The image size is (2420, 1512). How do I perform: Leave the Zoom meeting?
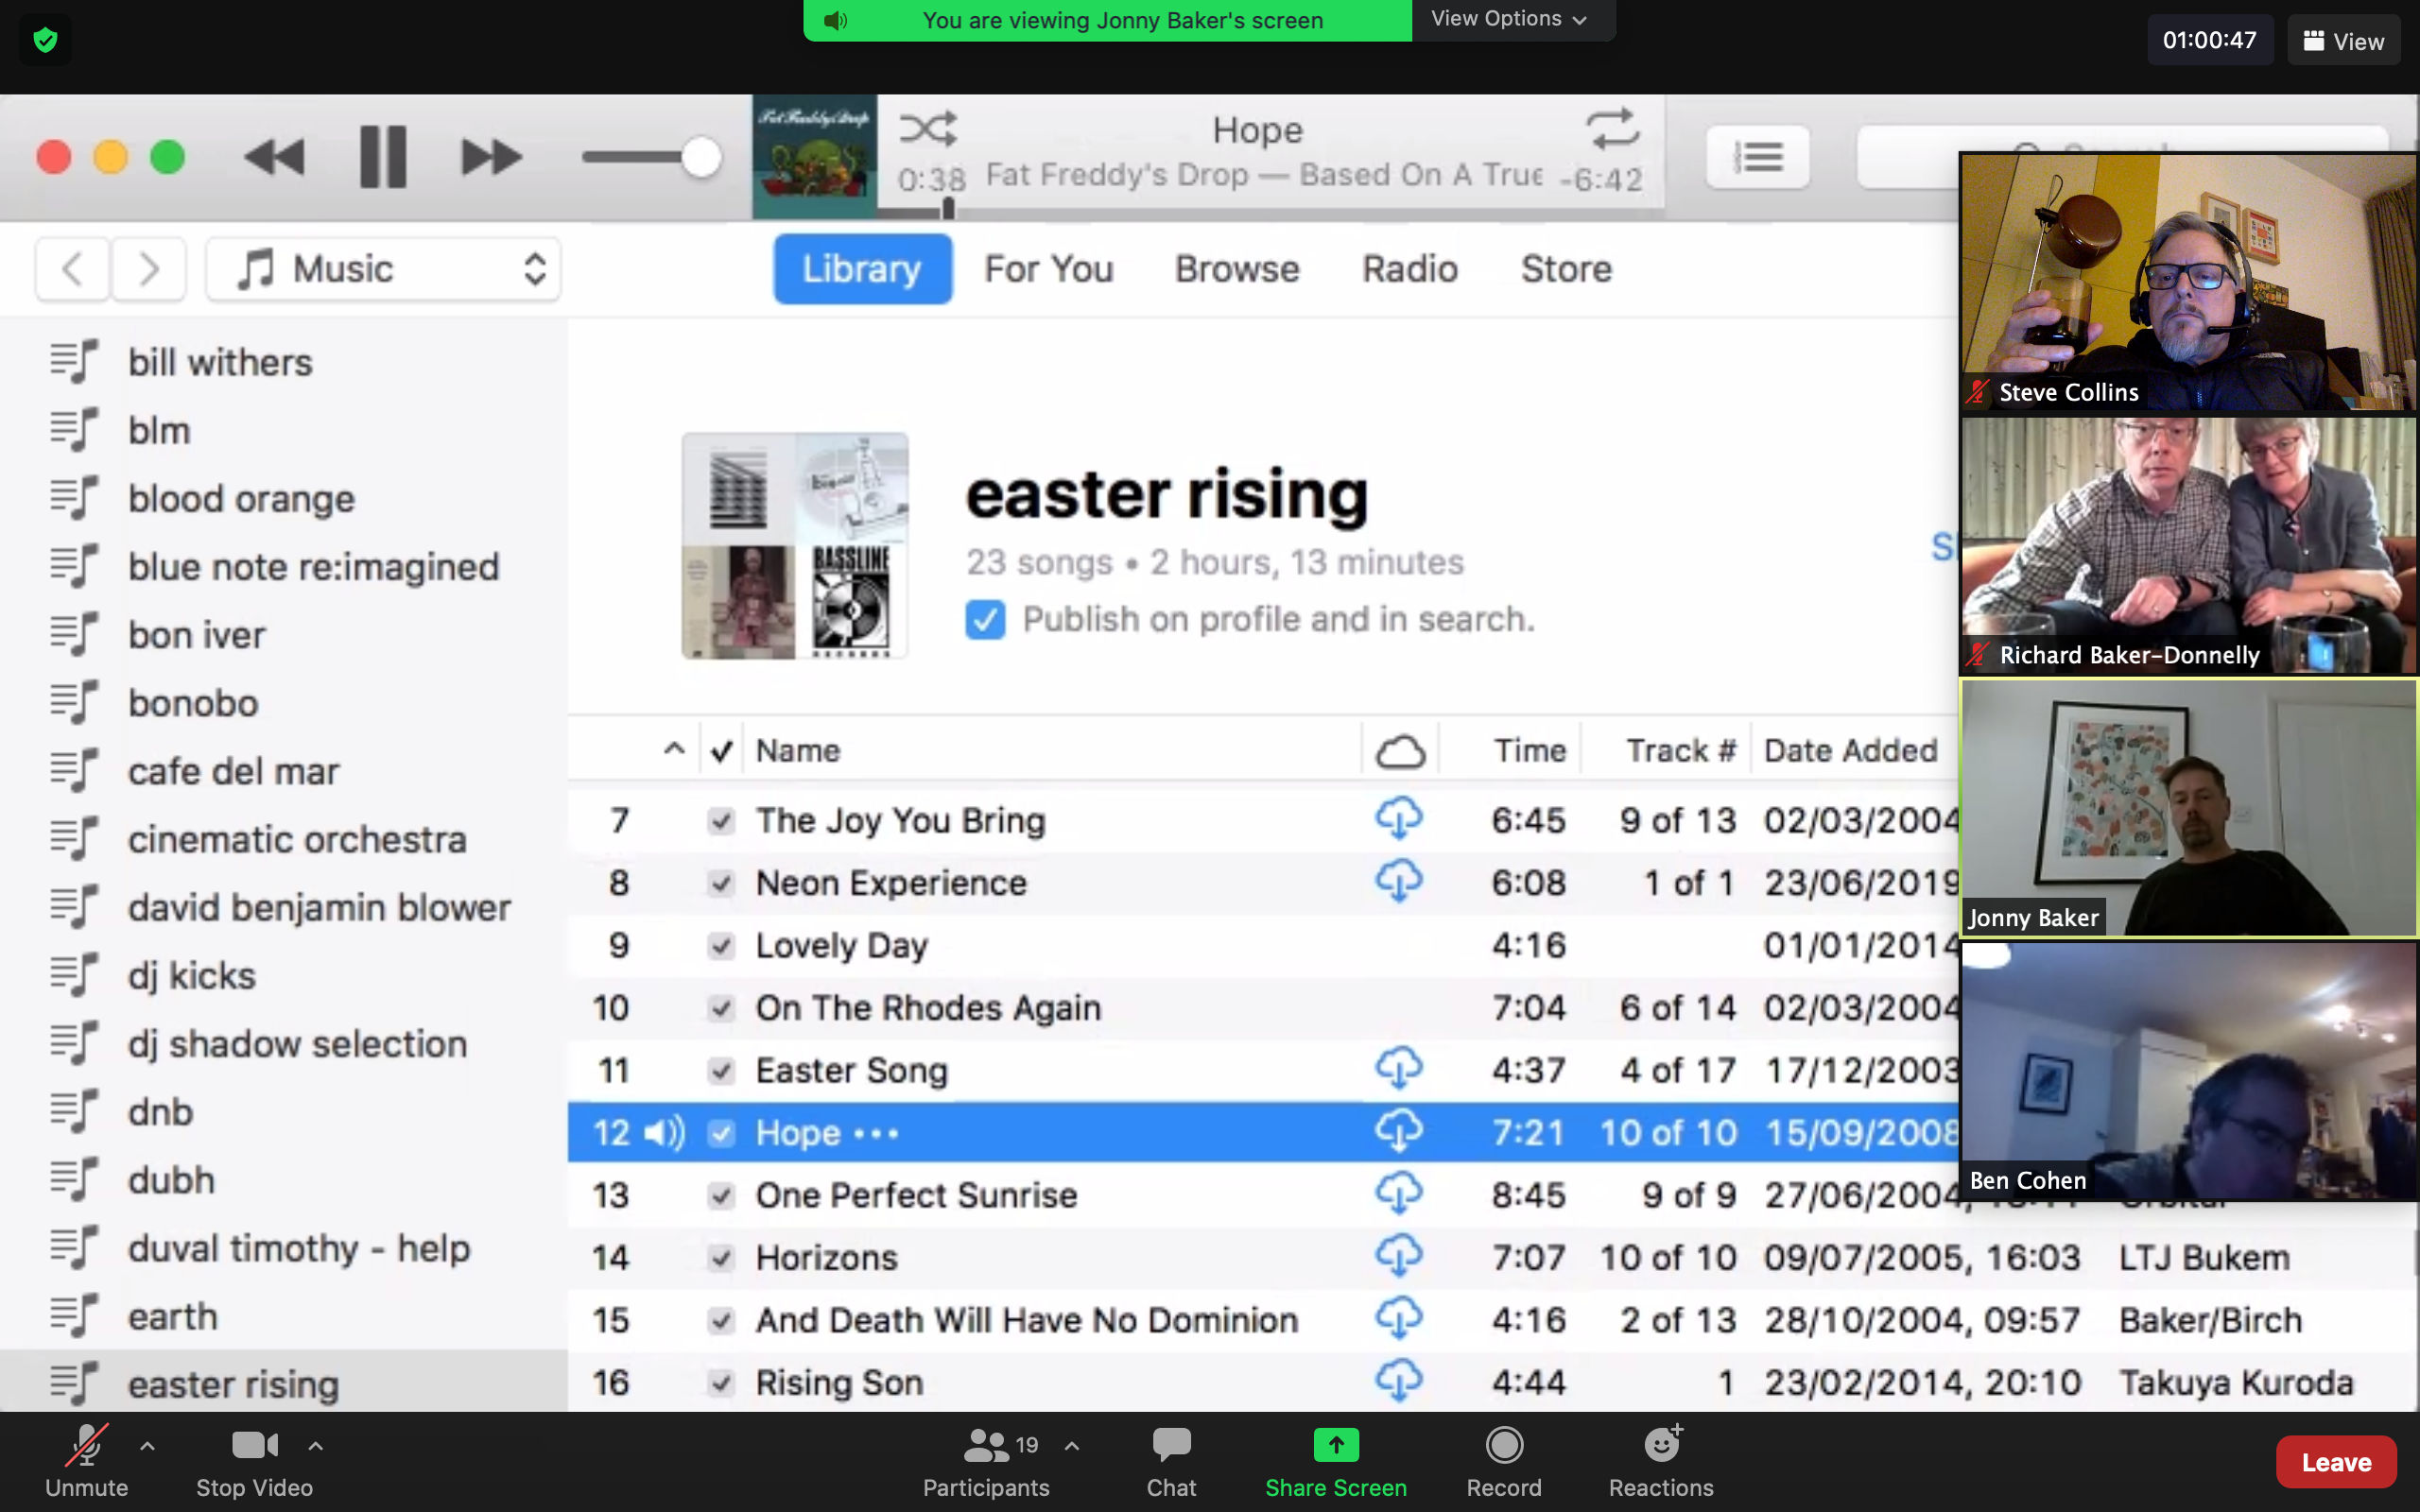click(x=2336, y=1462)
